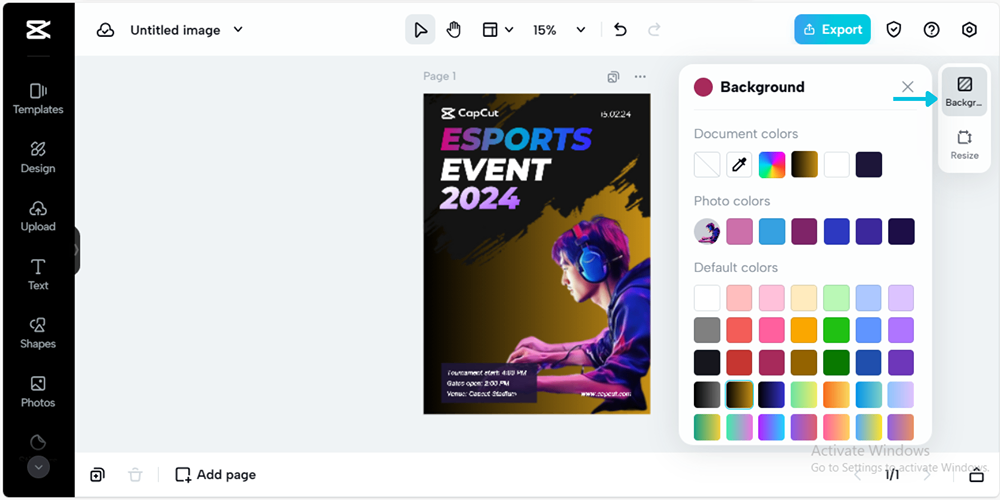The image size is (1000, 500).
Task: Pick the eyedropper color picker tool
Action: pyautogui.click(x=739, y=165)
